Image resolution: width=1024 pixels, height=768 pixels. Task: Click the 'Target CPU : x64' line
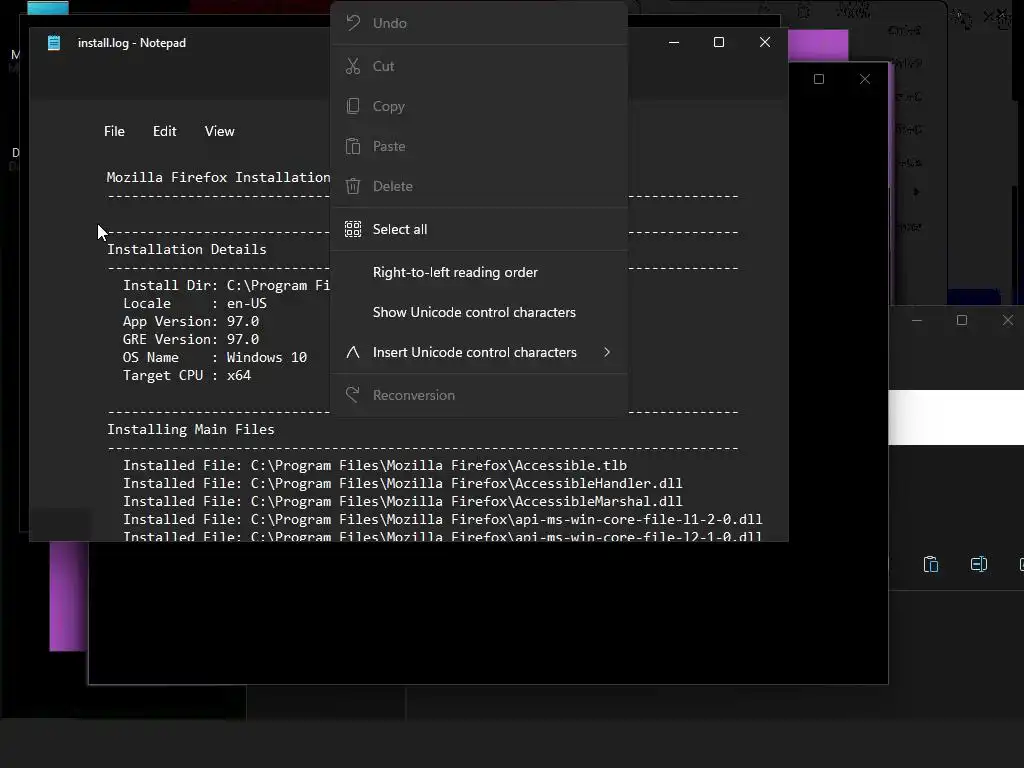(x=187, y=376)
